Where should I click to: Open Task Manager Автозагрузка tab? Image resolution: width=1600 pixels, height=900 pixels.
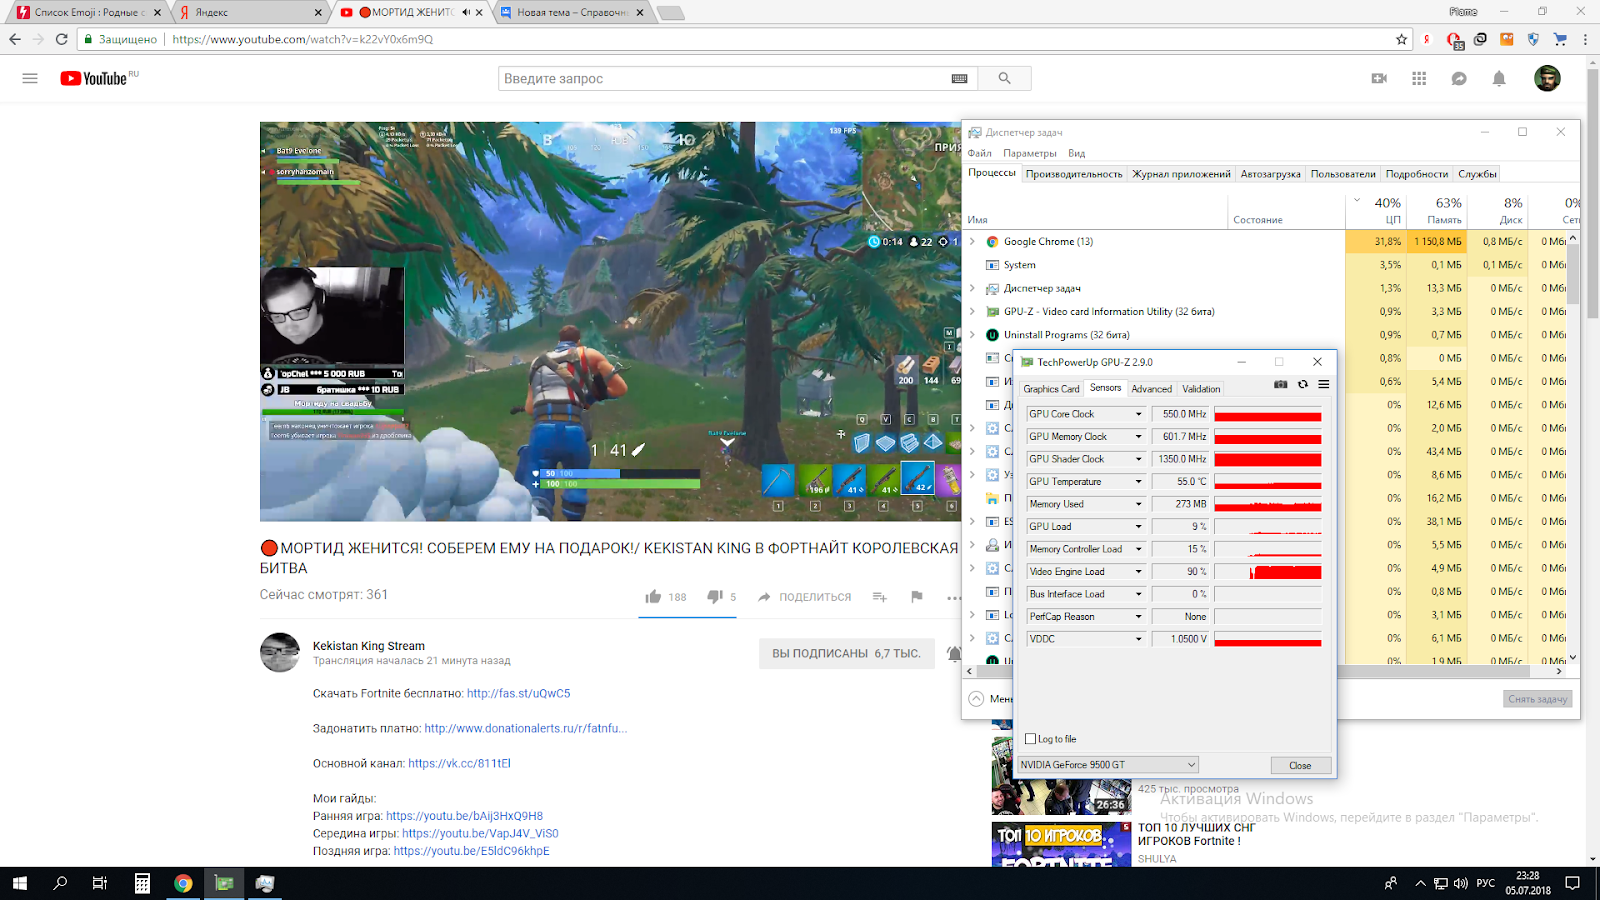pyautogui.click(x=1271, y=174)
